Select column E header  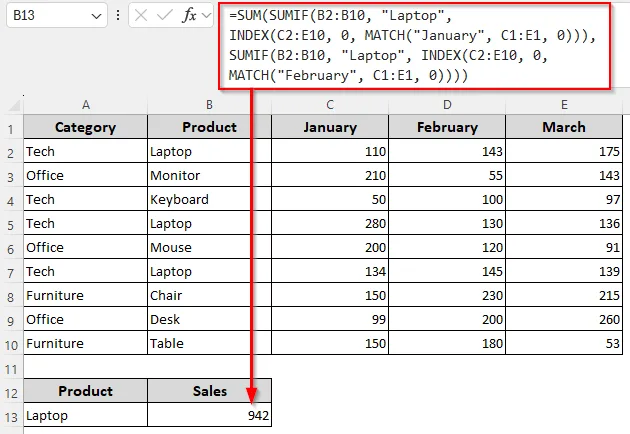coord(564,105)
